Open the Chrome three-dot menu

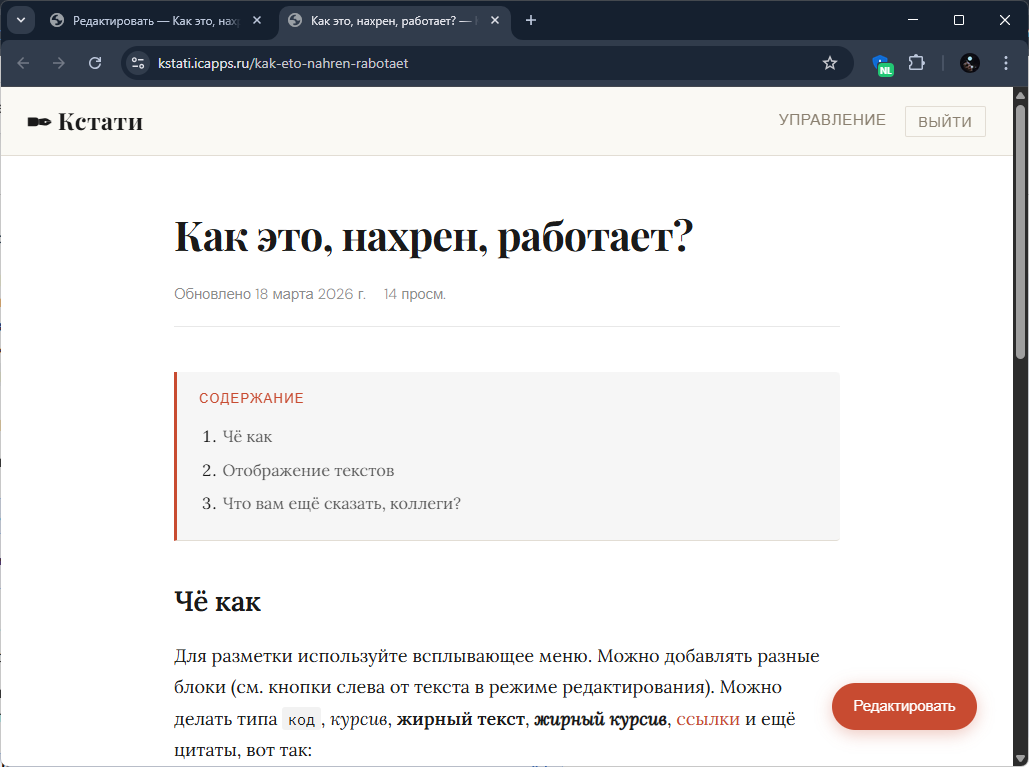click(1004, 63)
